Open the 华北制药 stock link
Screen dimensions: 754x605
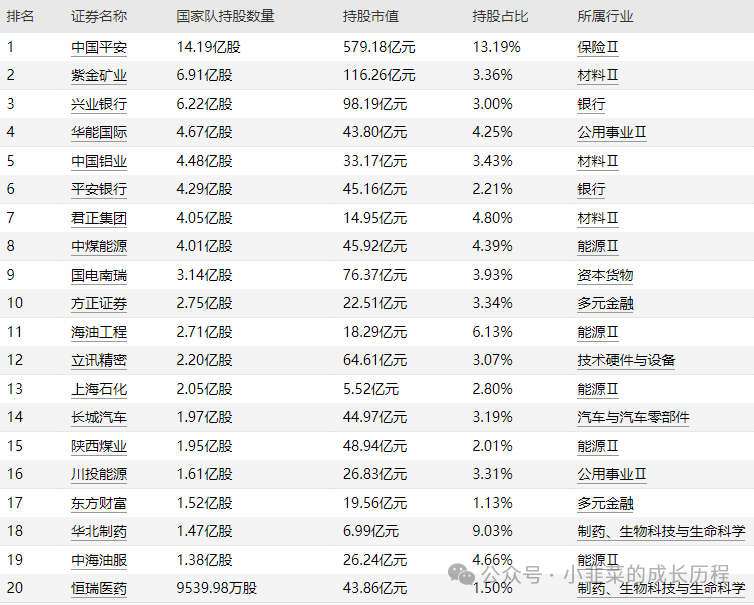99,532
